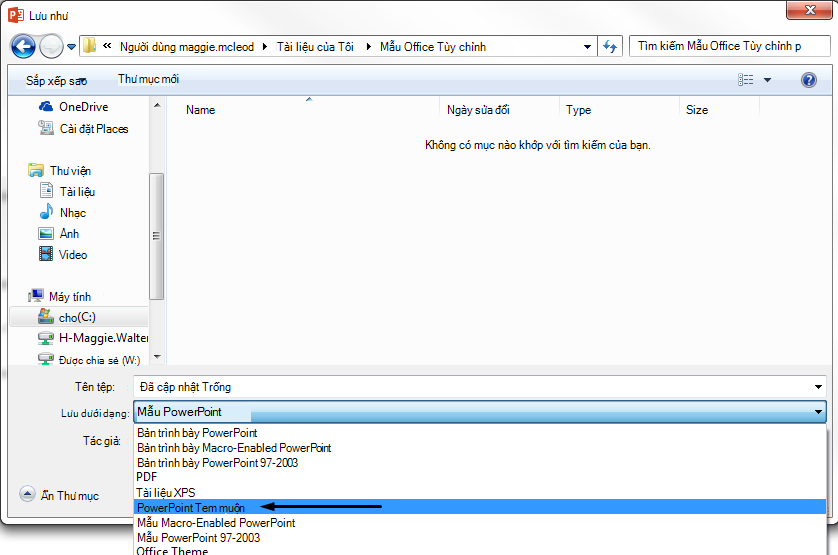Image resolution: width=838 pixels, height=555 pixels.
Task: Sort by the Size column header
Action: [x=697, y=110]
